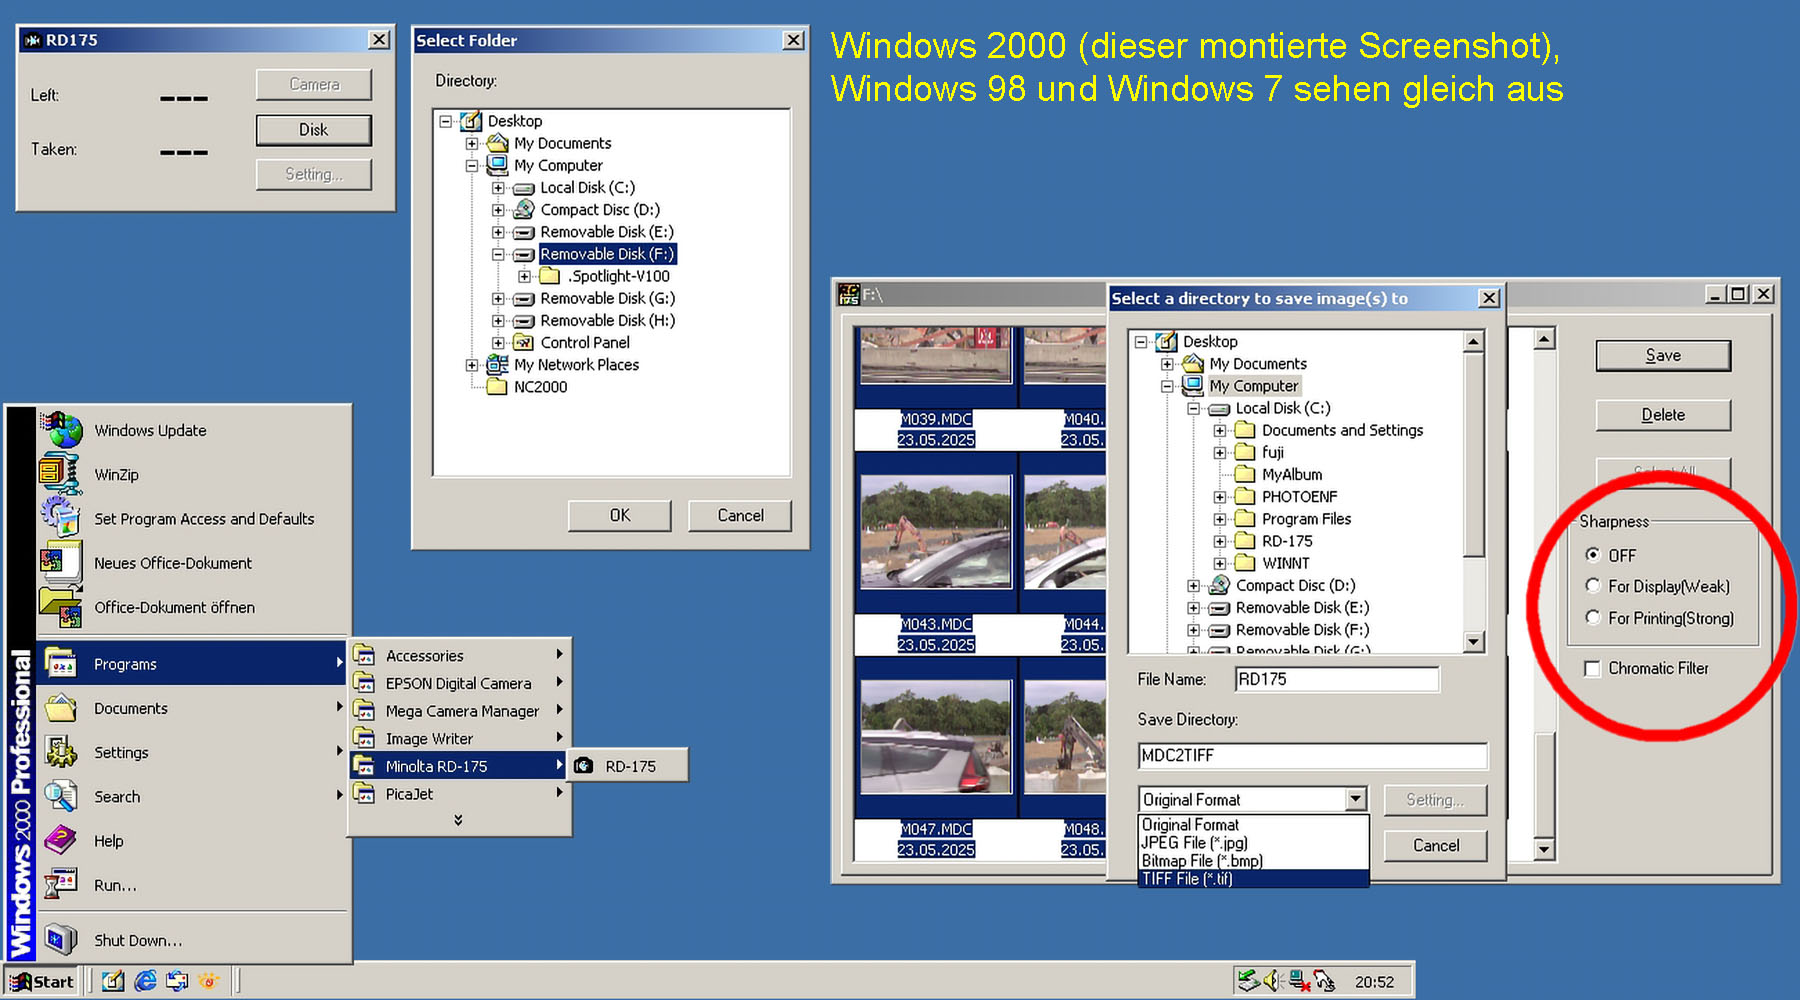Select For Display(Weak) sharpness option
1800x1000 pixels.
1593,586
